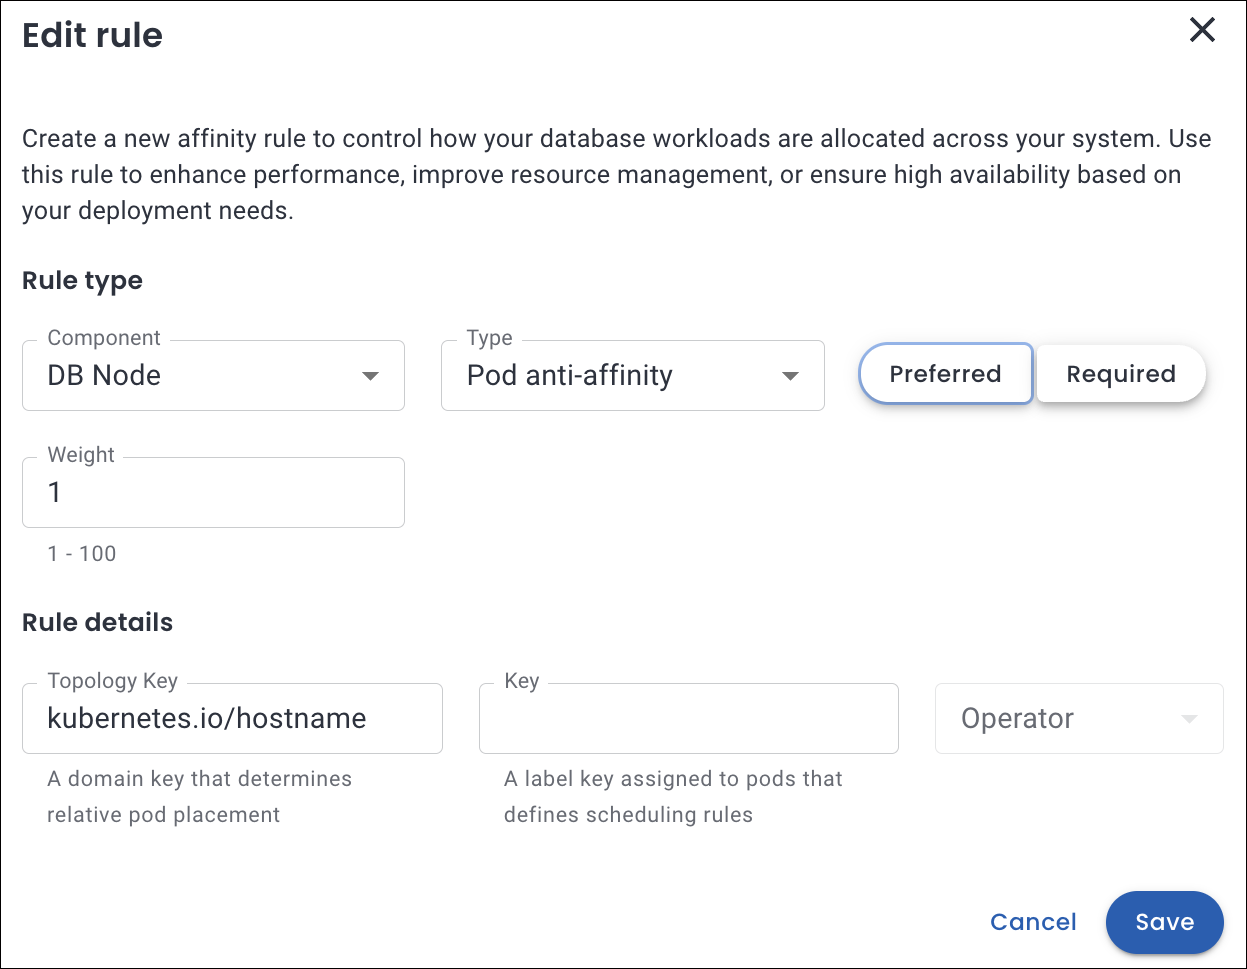This screenshot has height=969, width=1247.
Task: Click the Component field's dropdown arrow
Action: coord(370,376)
